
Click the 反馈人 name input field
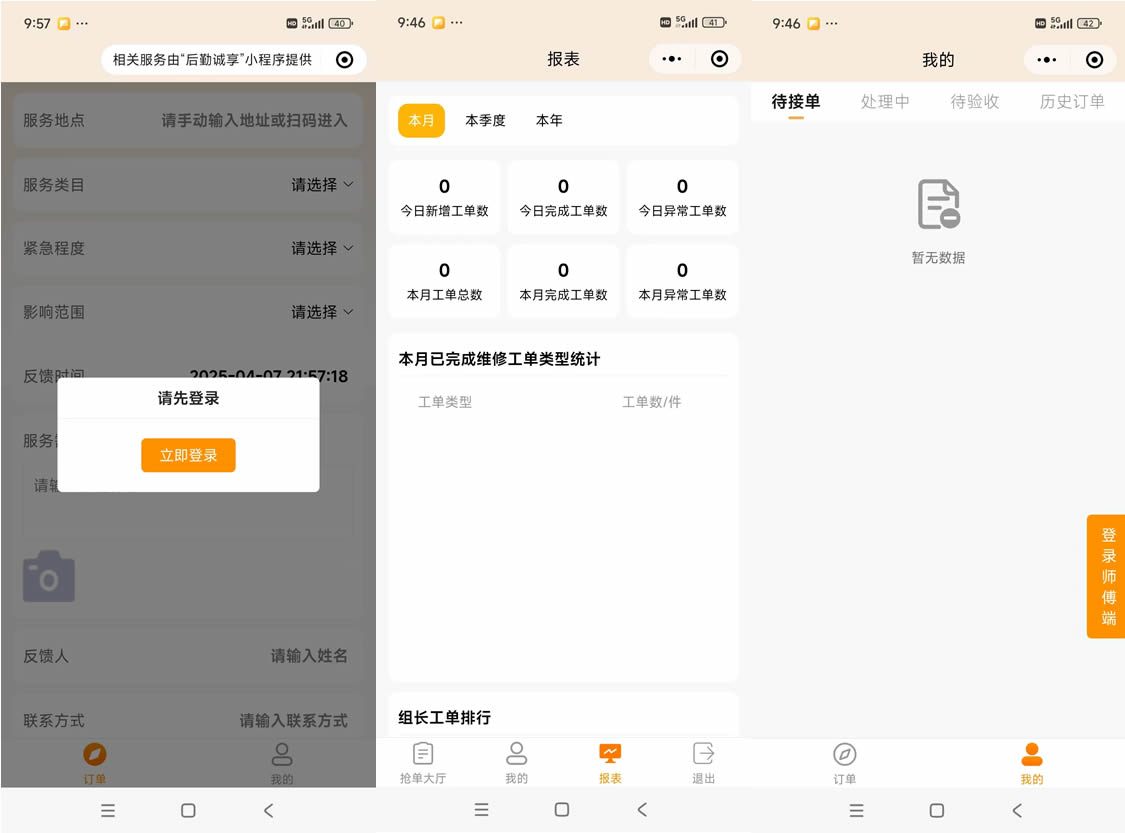pyautogui.click(x=308, y=657)
